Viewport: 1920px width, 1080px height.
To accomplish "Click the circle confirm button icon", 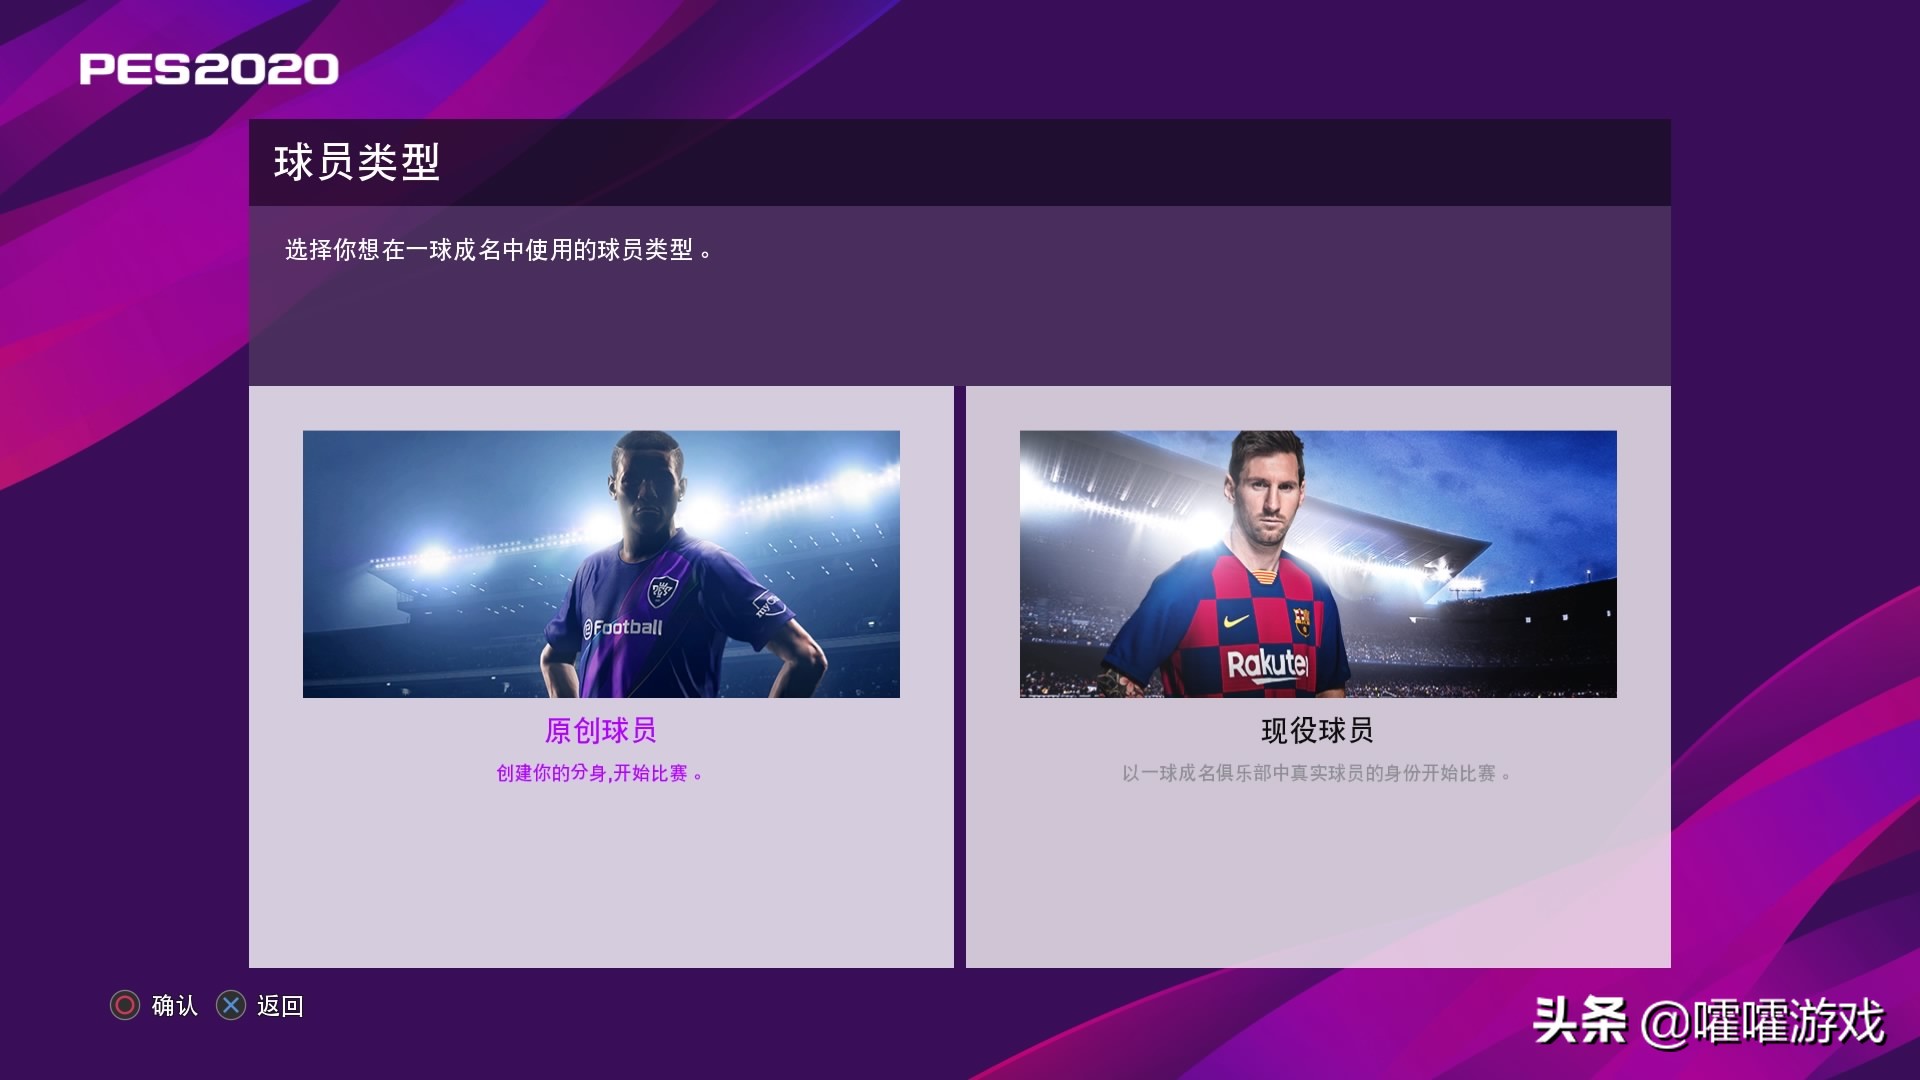I will 125,1005.
